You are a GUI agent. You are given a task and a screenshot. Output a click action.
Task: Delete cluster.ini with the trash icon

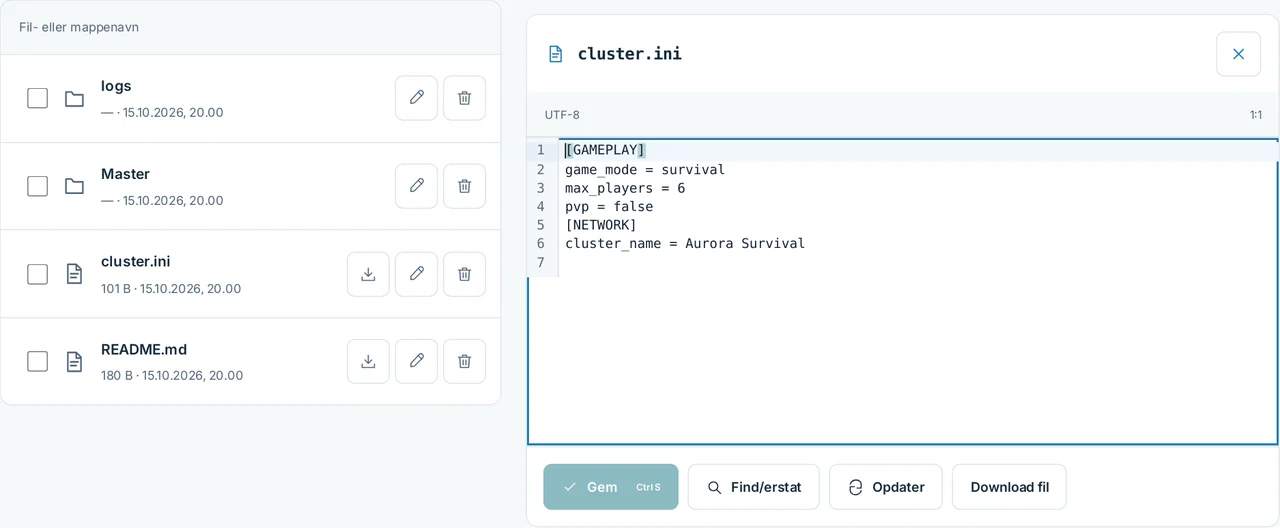[x=464, y=274]
